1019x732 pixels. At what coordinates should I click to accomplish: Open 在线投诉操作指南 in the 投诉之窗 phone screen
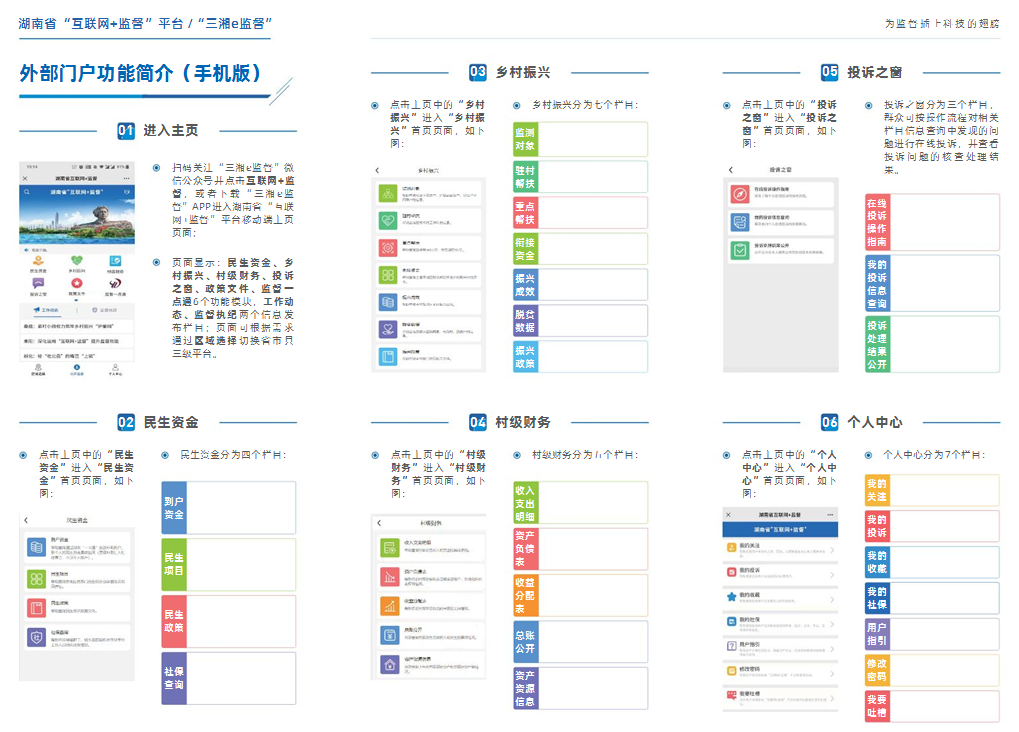[x=781, y=193]
